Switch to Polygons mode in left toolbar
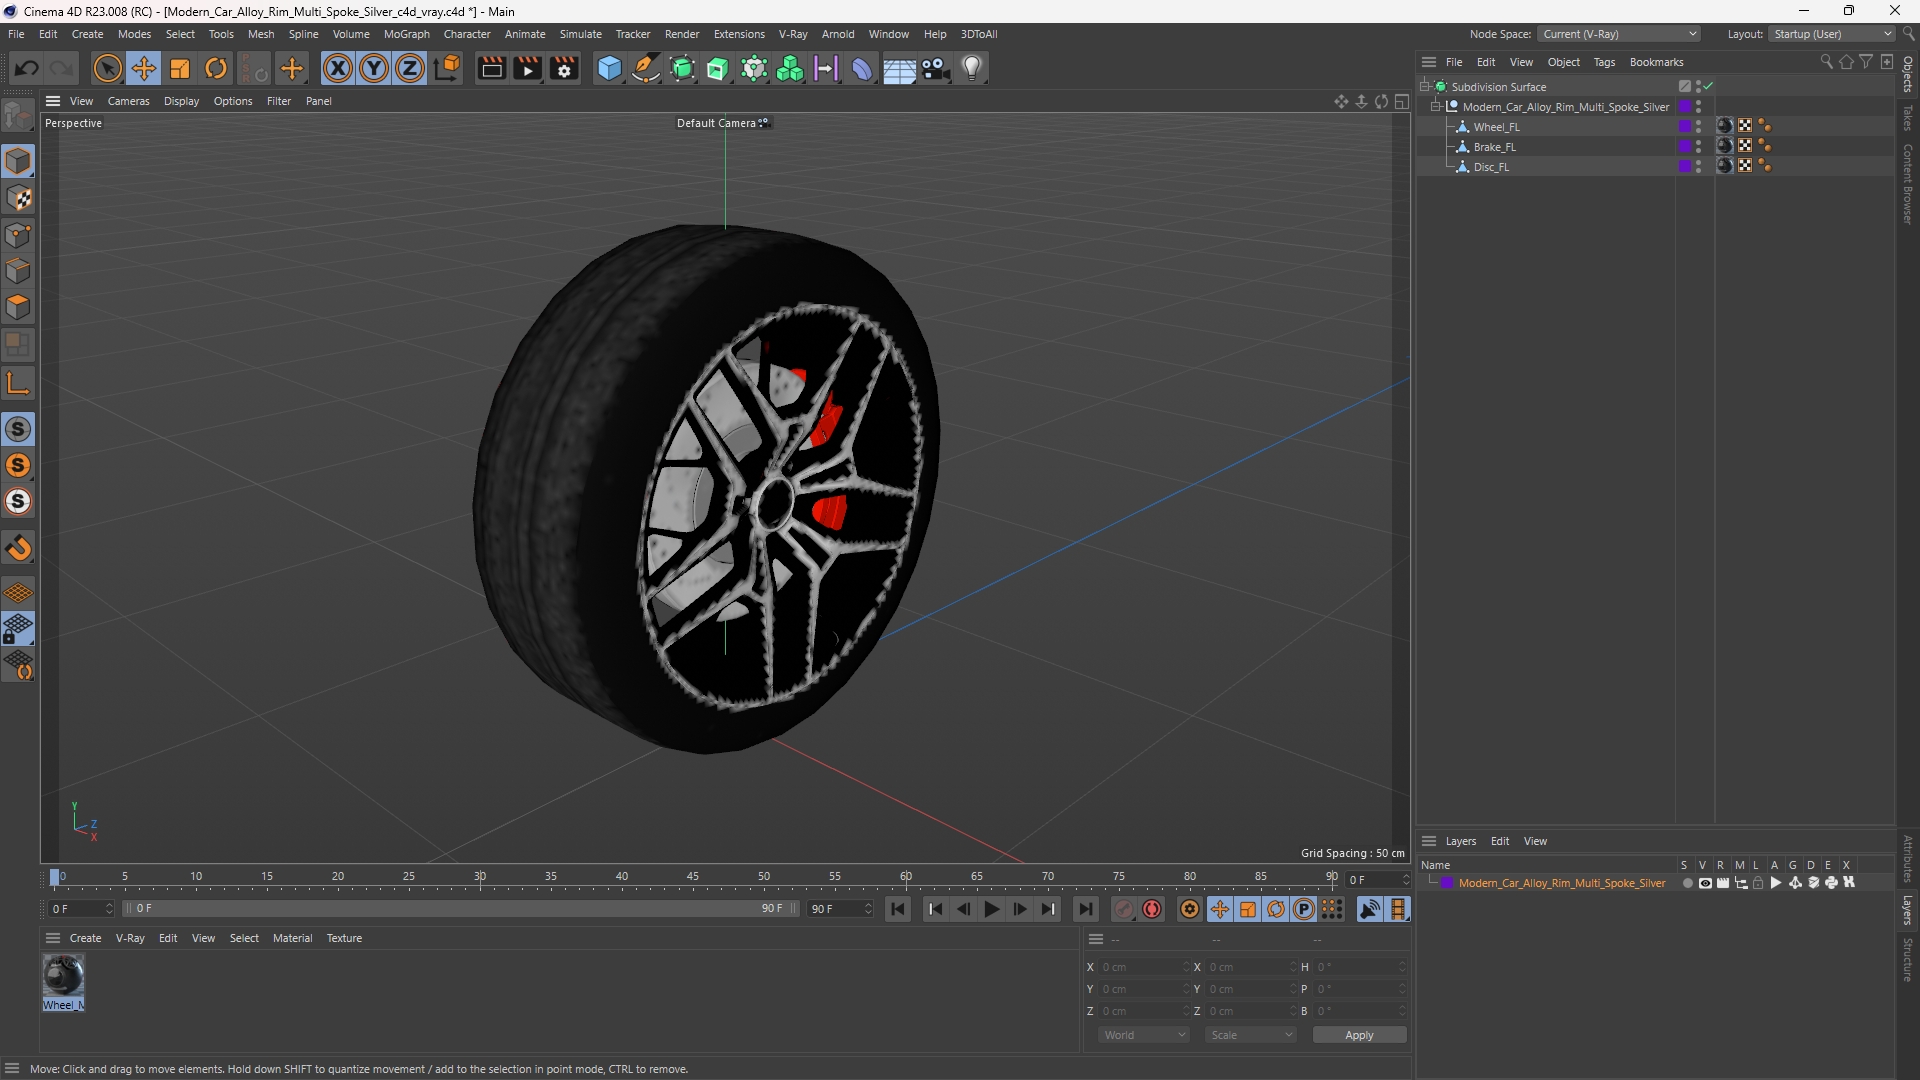 (x=18, y=307)
